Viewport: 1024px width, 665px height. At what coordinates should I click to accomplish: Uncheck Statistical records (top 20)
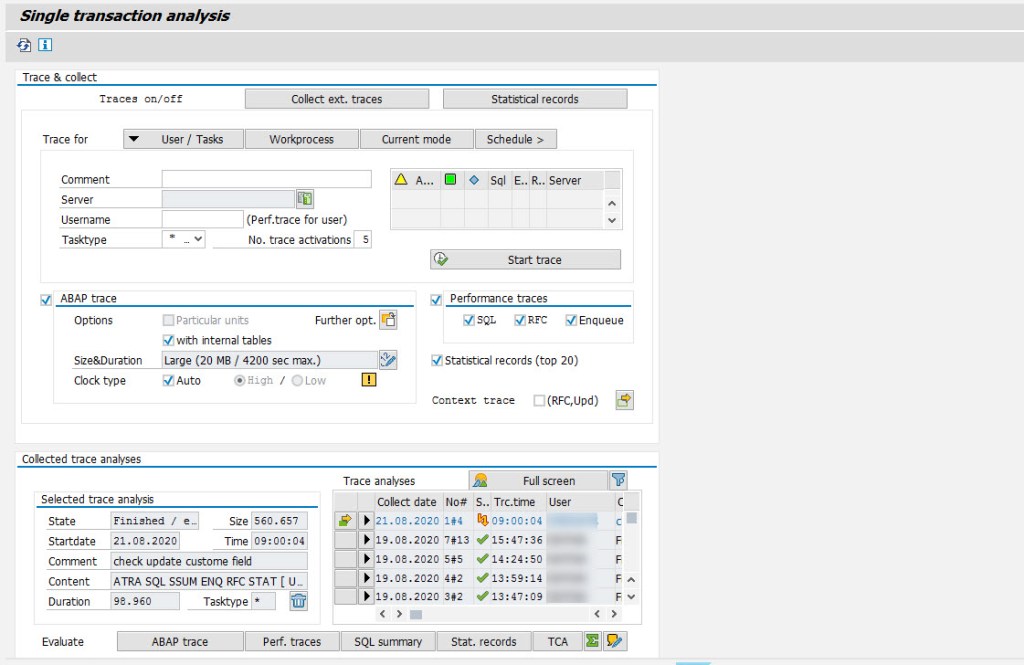(x=436, y=360)
